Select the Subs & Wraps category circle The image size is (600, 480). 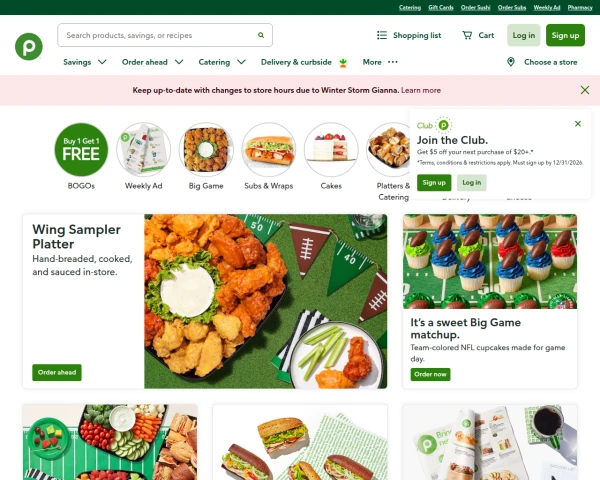tap(269, 150)
